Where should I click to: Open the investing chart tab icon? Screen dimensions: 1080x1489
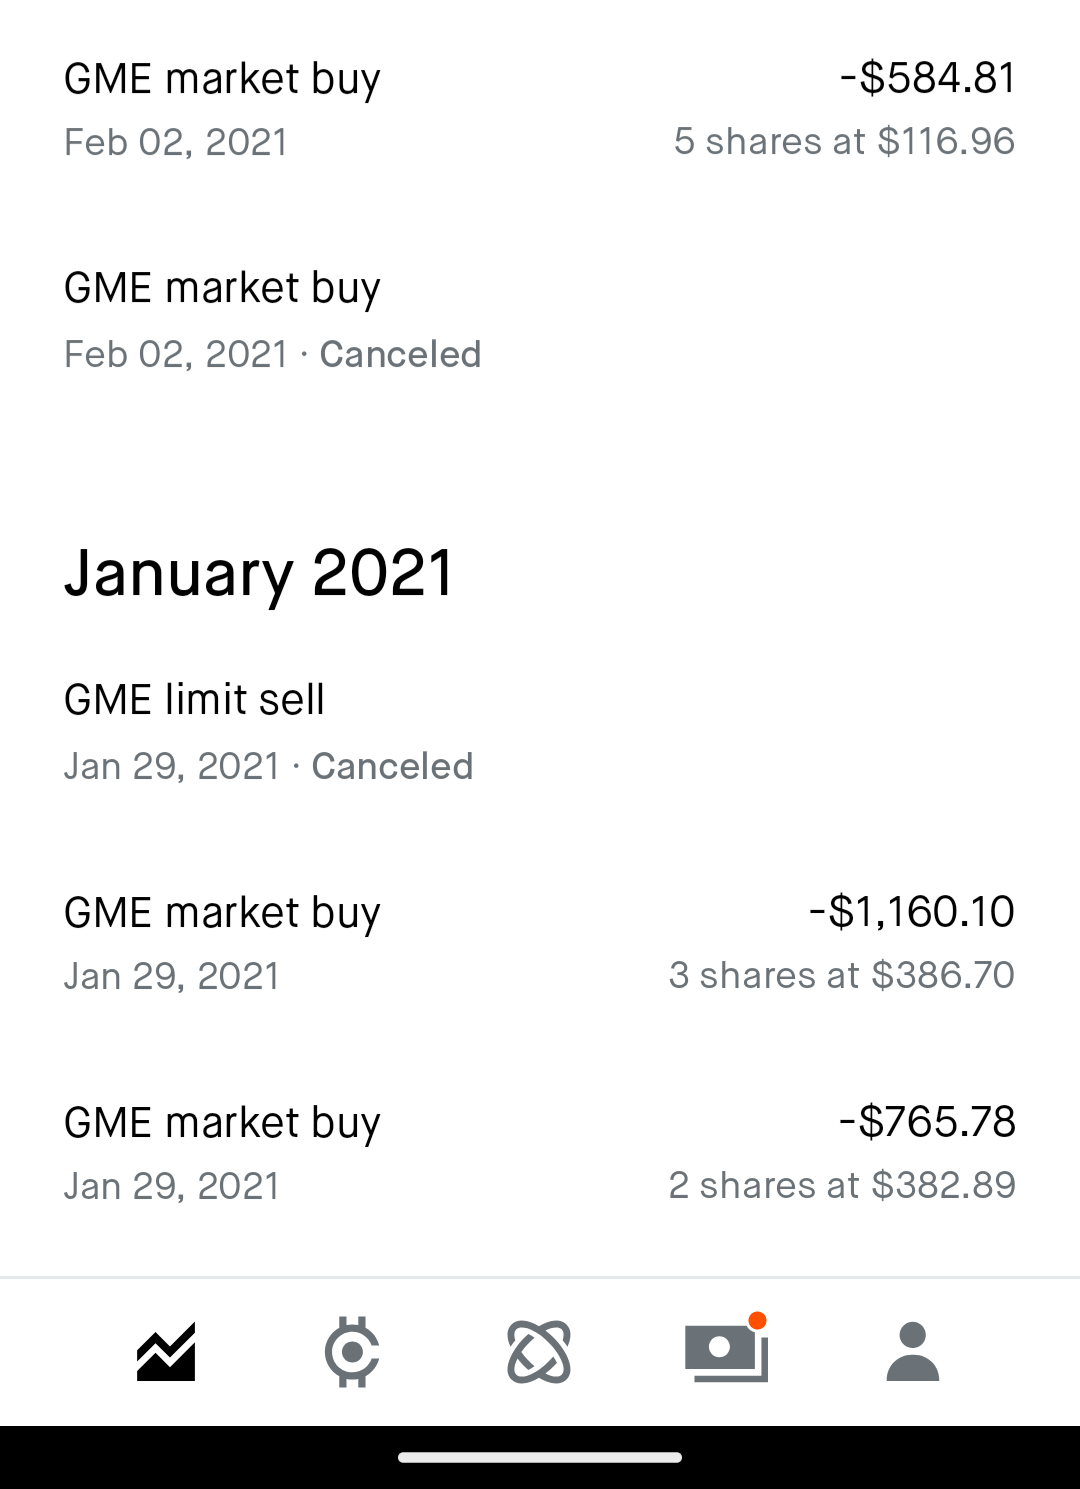pos(166,1352)
